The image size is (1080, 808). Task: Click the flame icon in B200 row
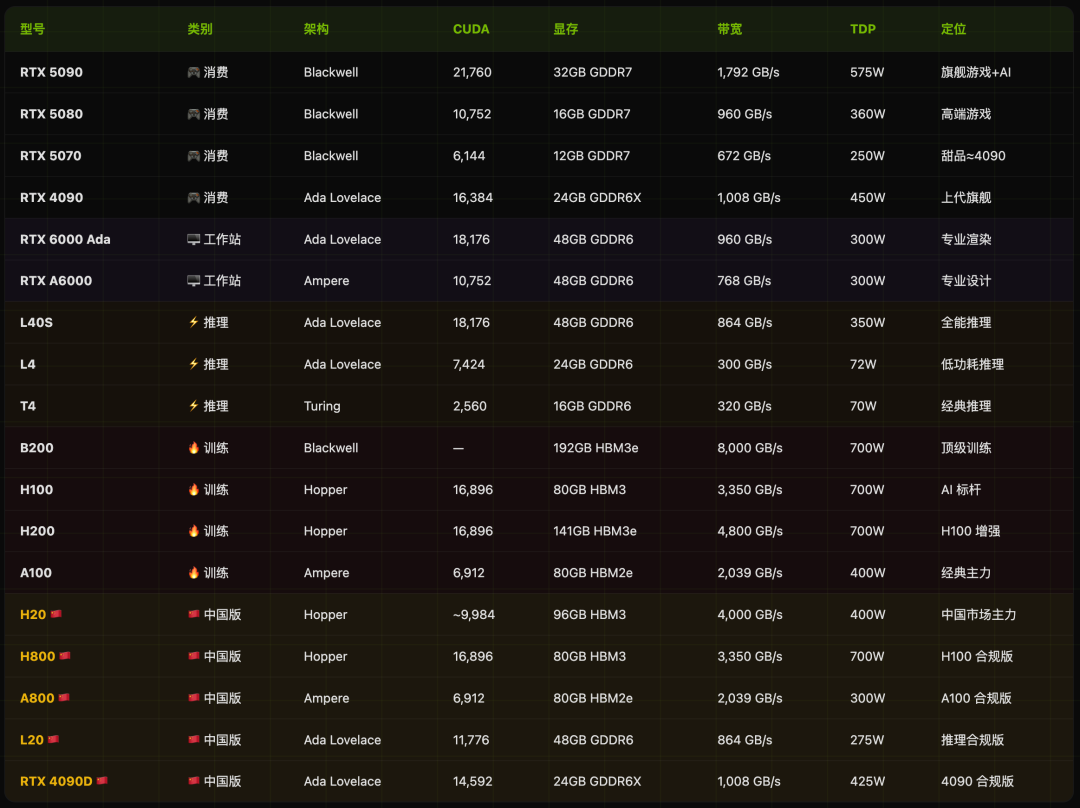[194, 448]
